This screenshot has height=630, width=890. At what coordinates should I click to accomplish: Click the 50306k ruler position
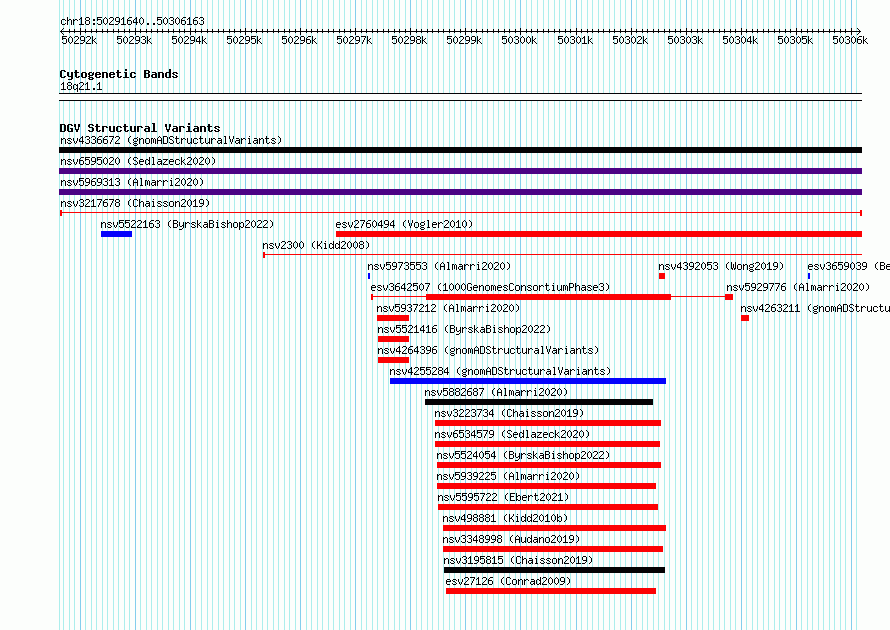850,40
